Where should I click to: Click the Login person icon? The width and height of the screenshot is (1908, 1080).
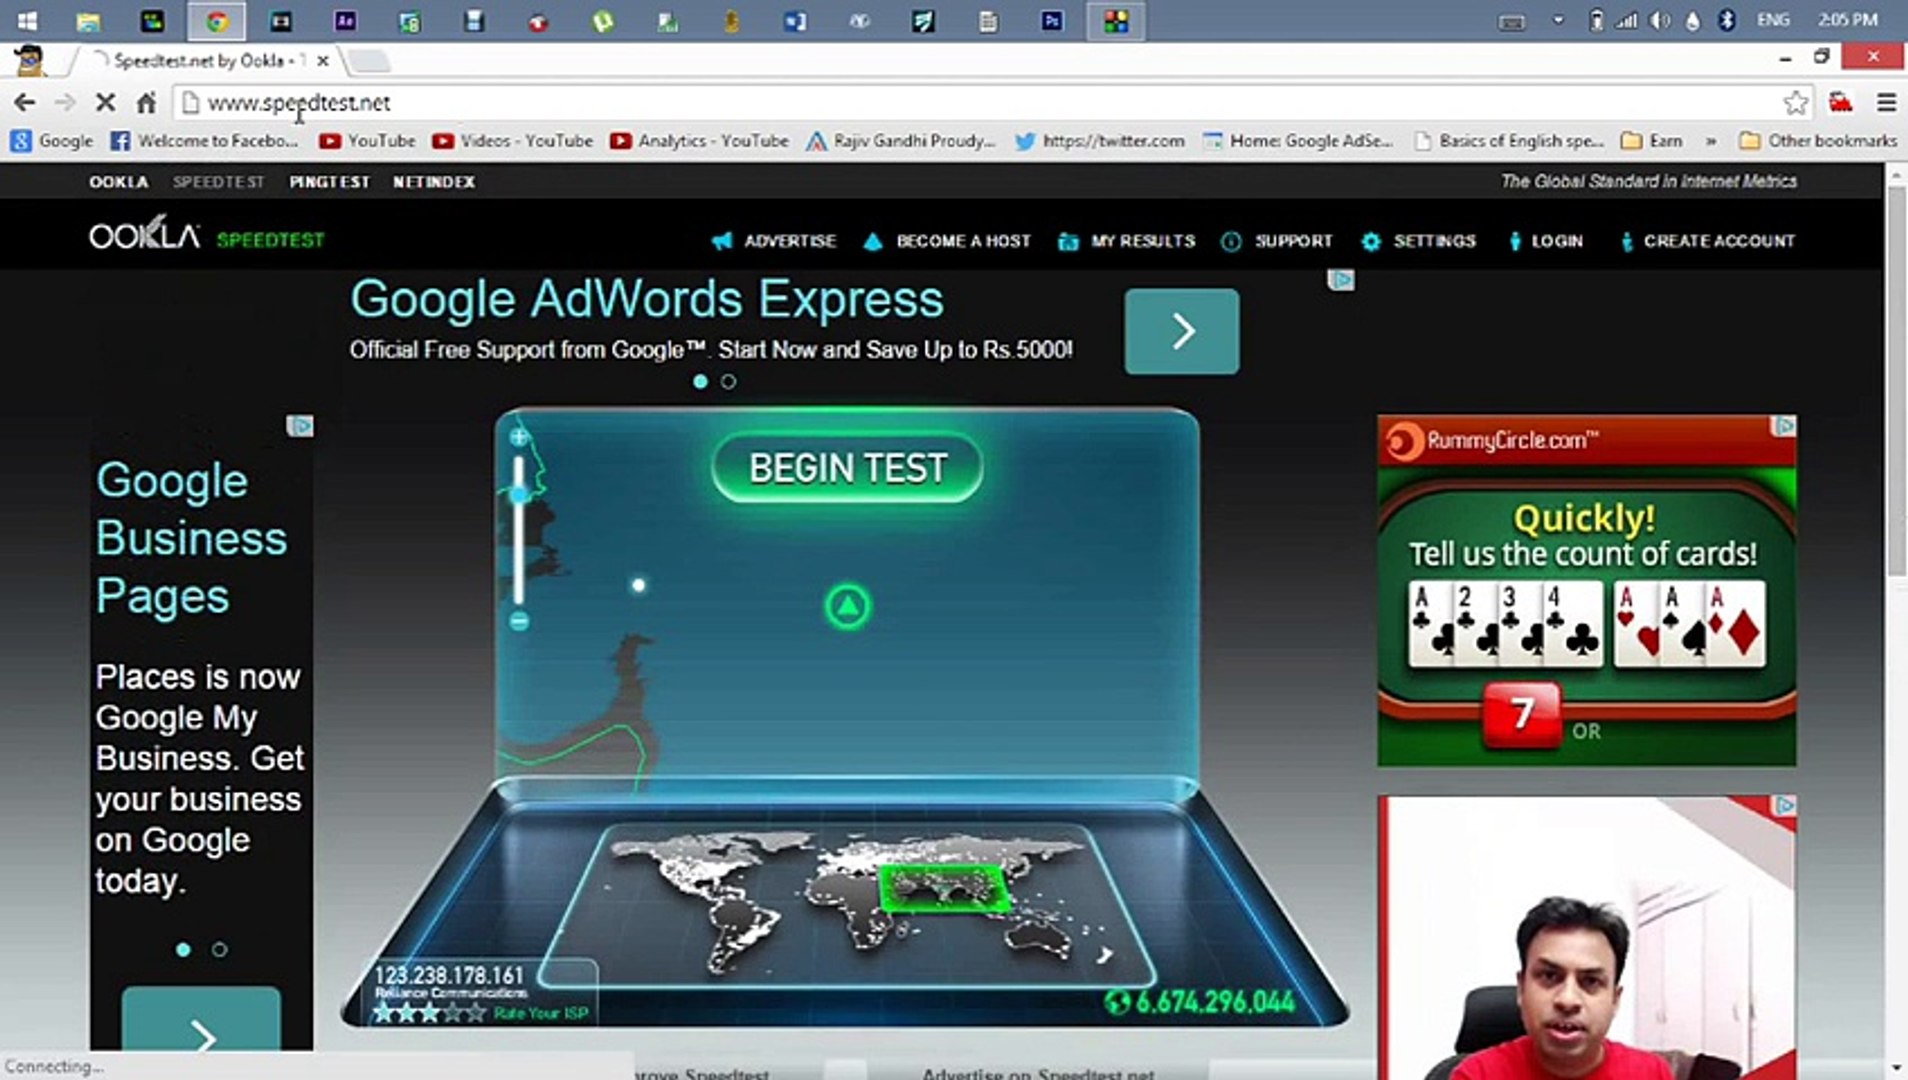1515,241
